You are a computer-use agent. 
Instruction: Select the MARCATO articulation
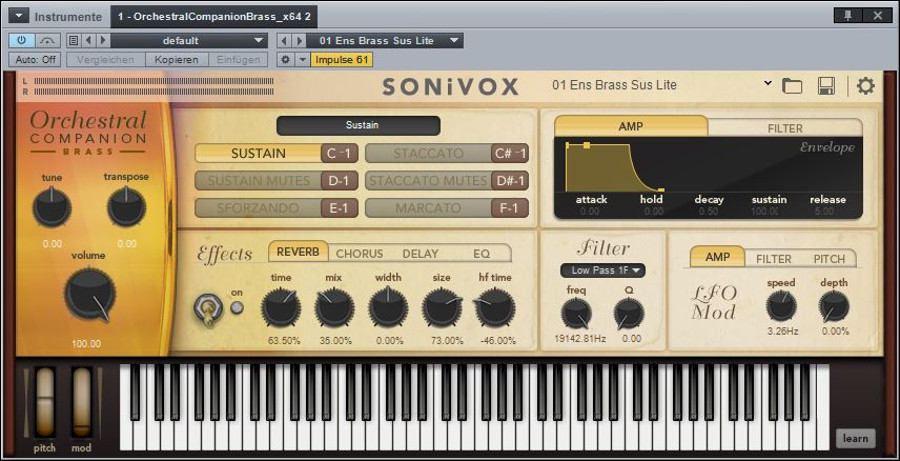pos(428,208)
